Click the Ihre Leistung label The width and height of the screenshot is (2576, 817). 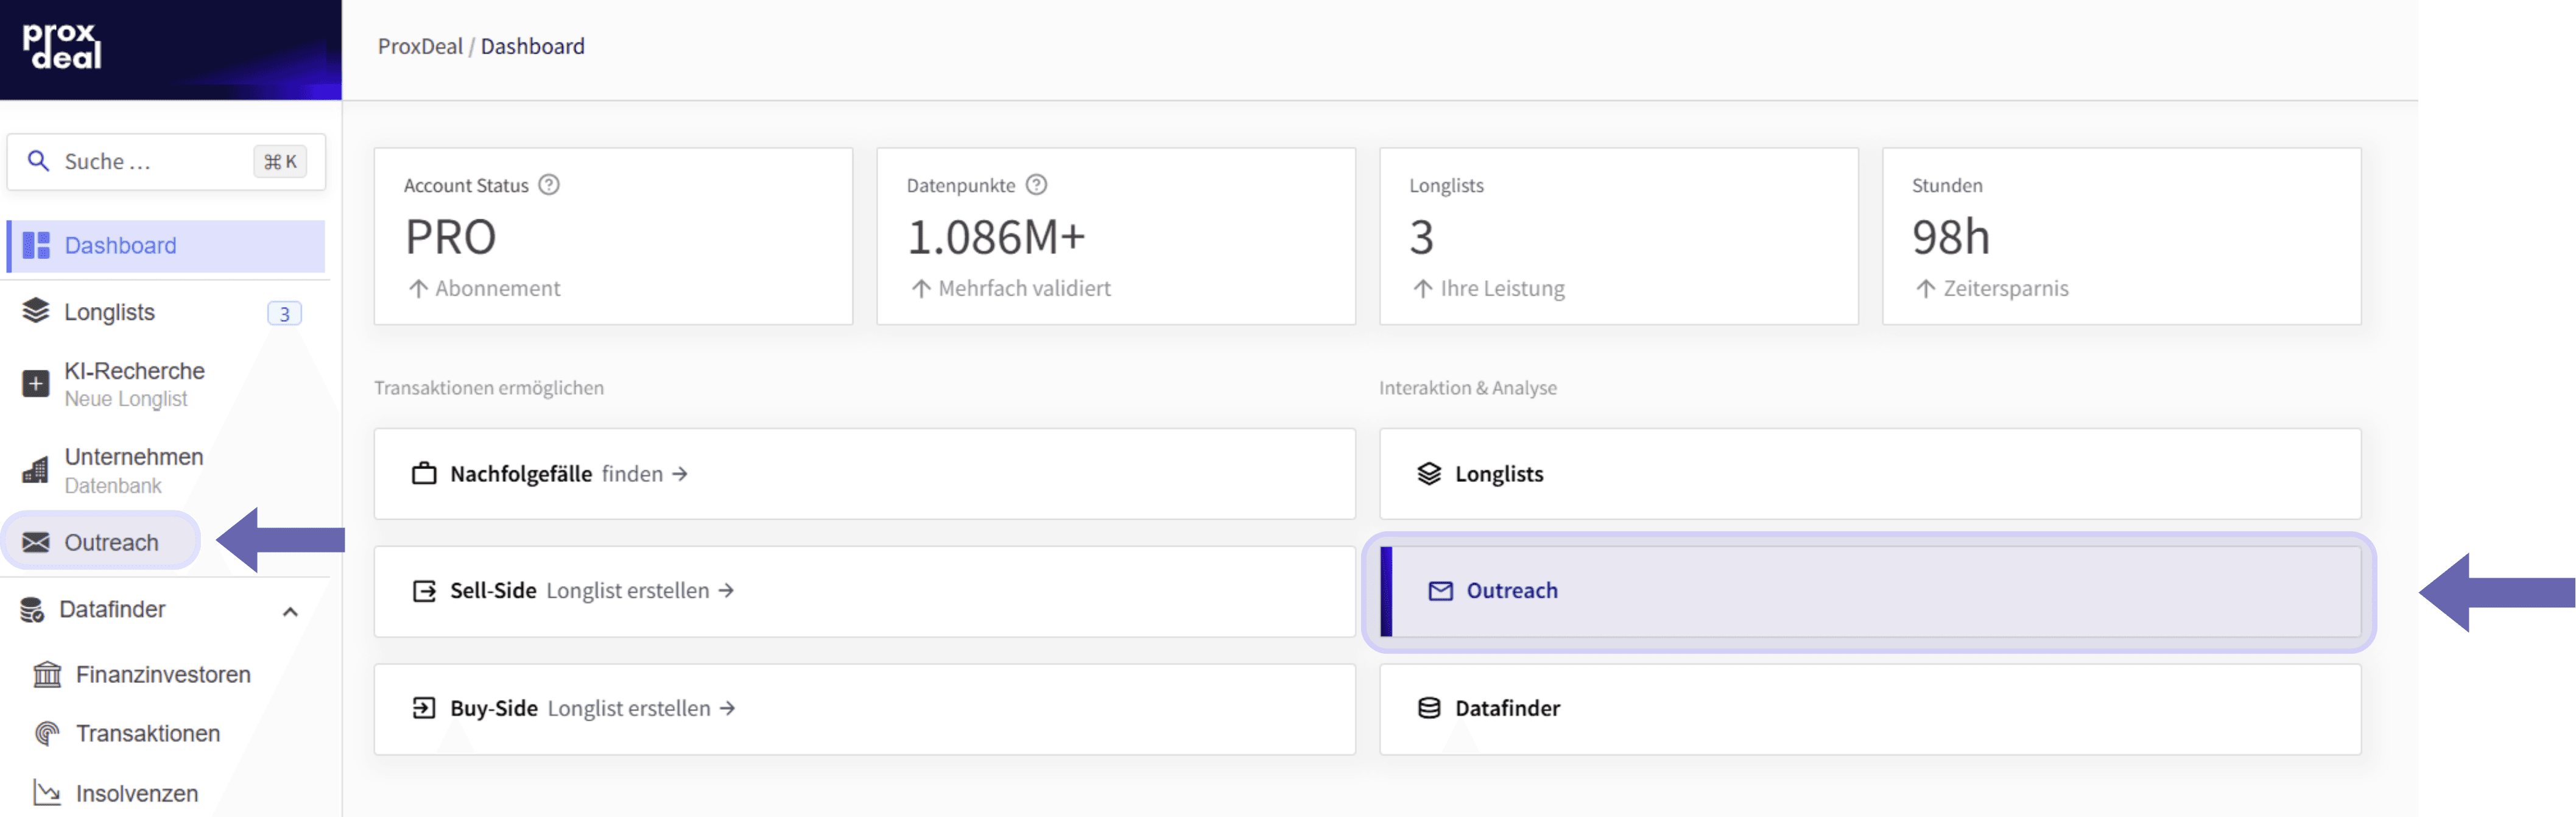pos(1502,289)
